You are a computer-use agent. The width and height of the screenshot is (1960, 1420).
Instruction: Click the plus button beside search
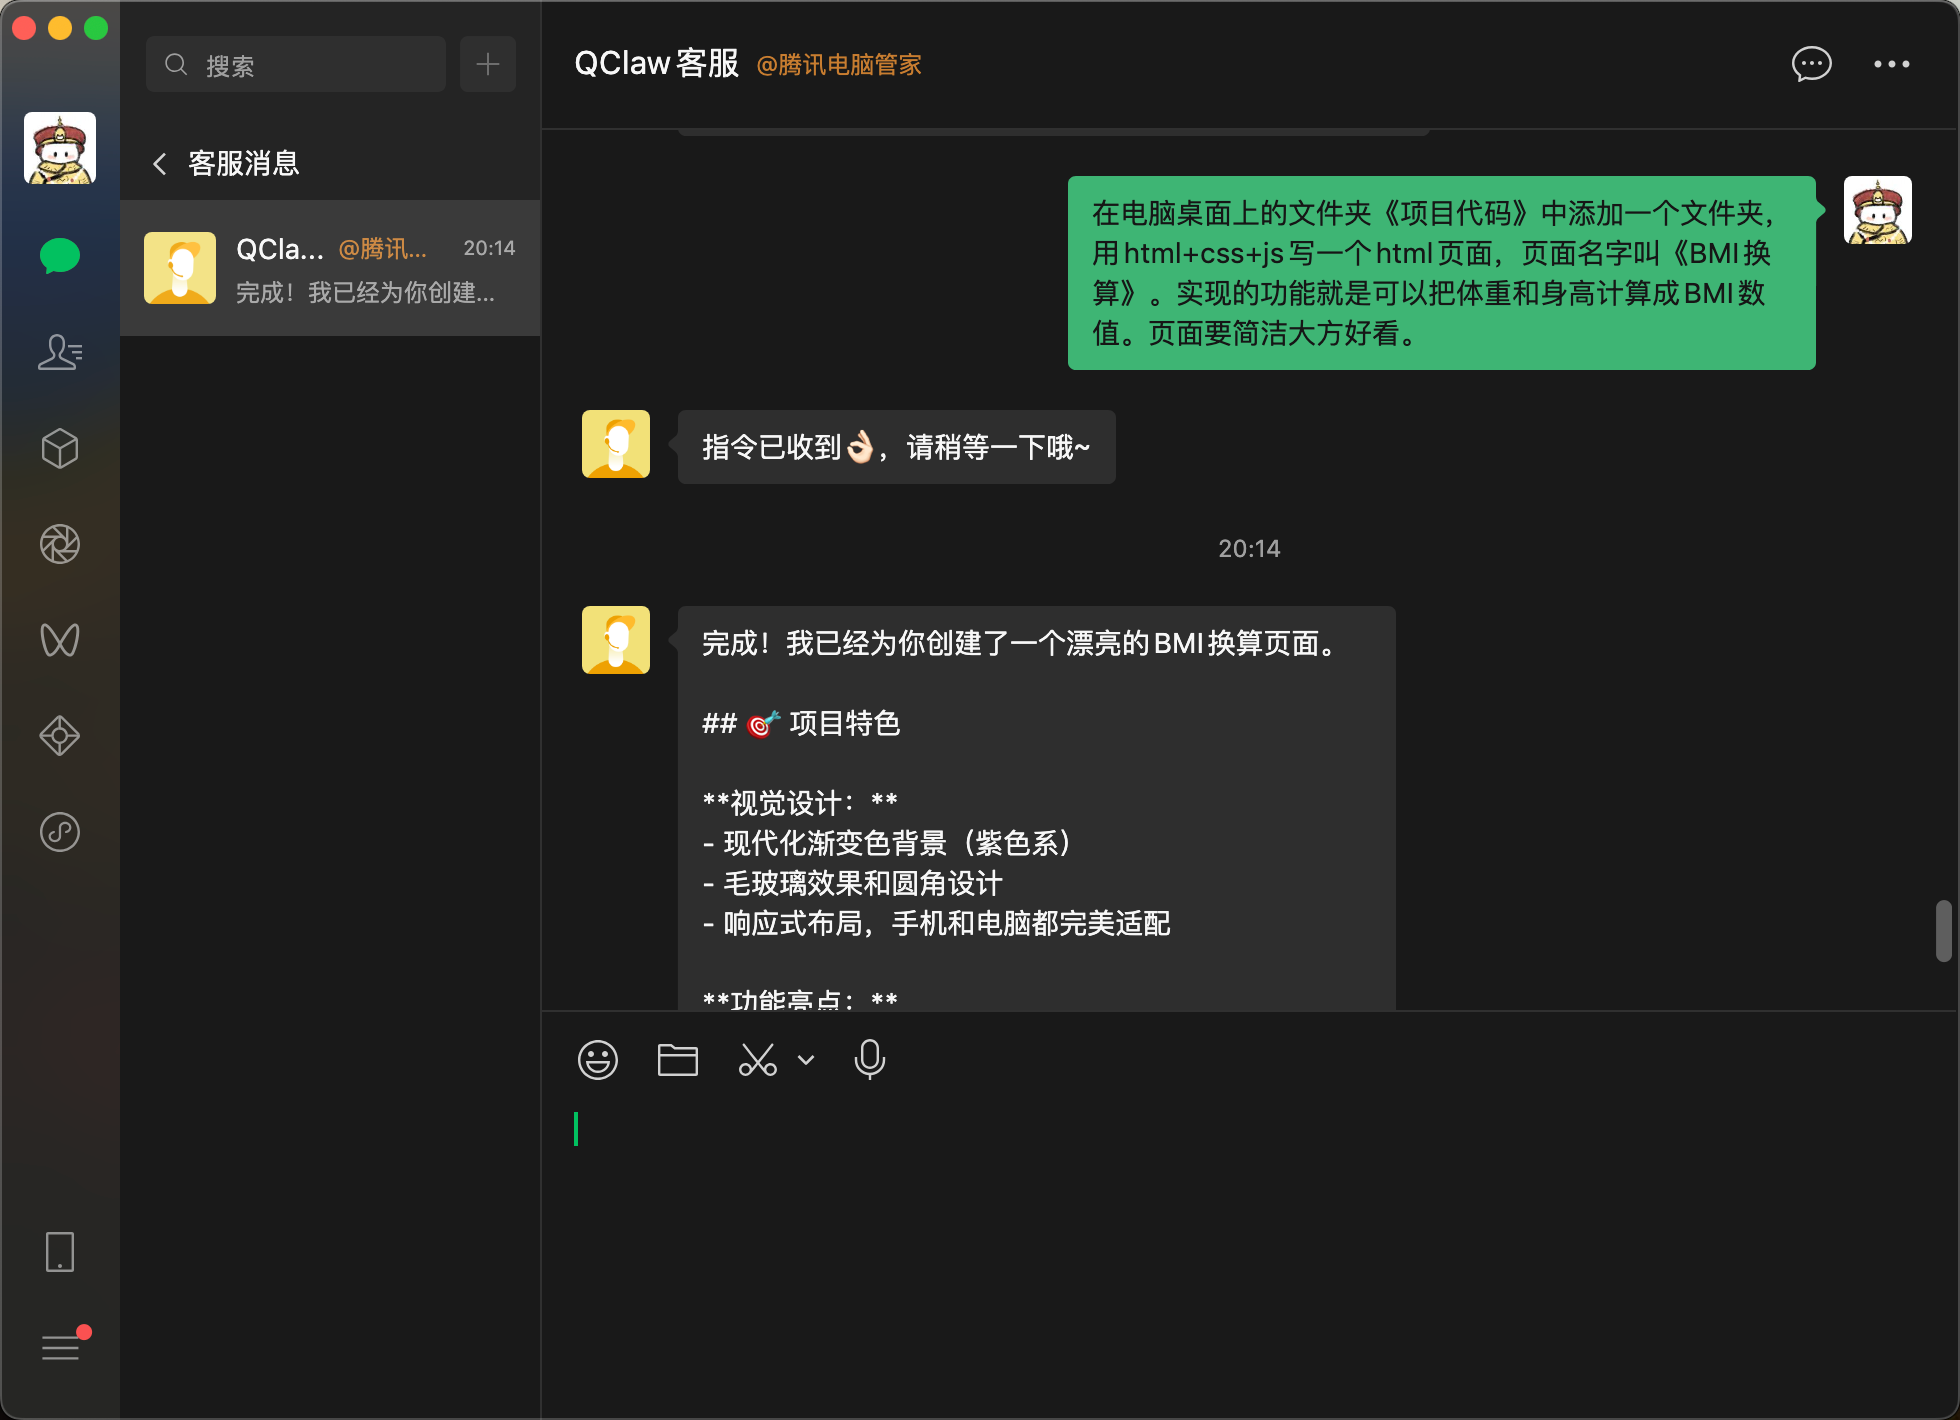click(488, 64)
